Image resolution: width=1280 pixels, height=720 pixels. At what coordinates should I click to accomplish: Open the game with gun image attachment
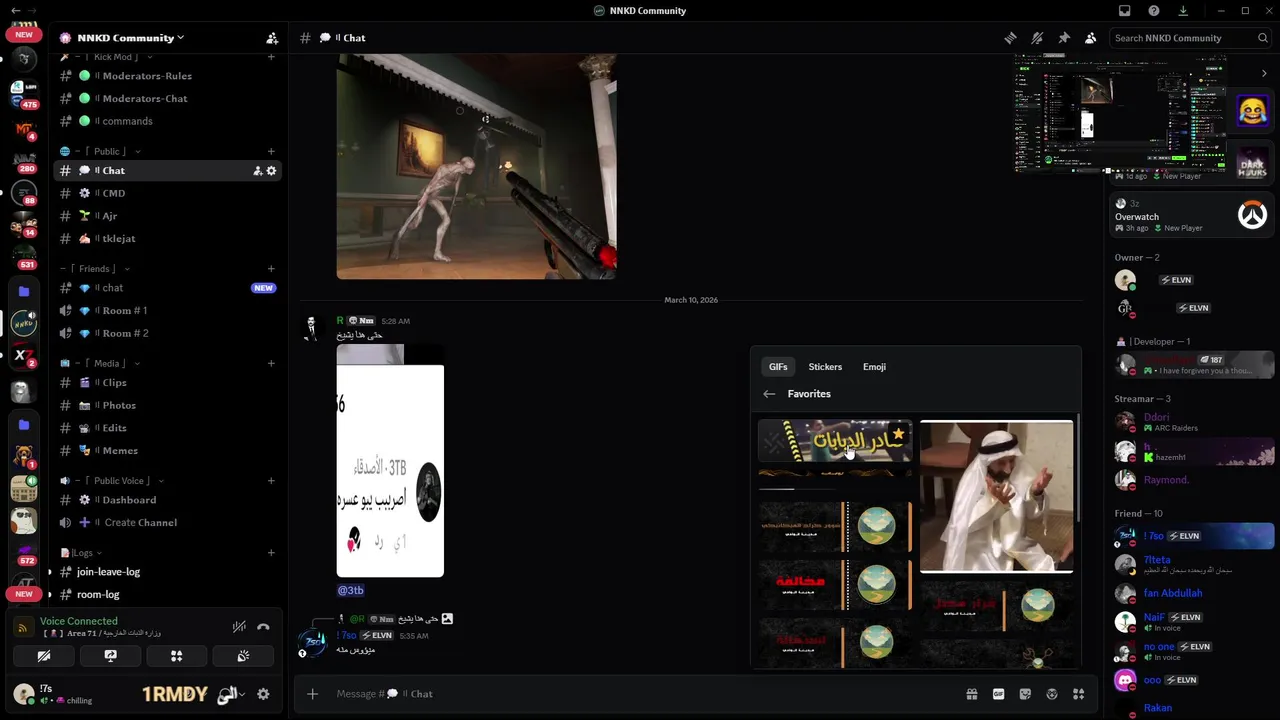[x=476, y=166]
